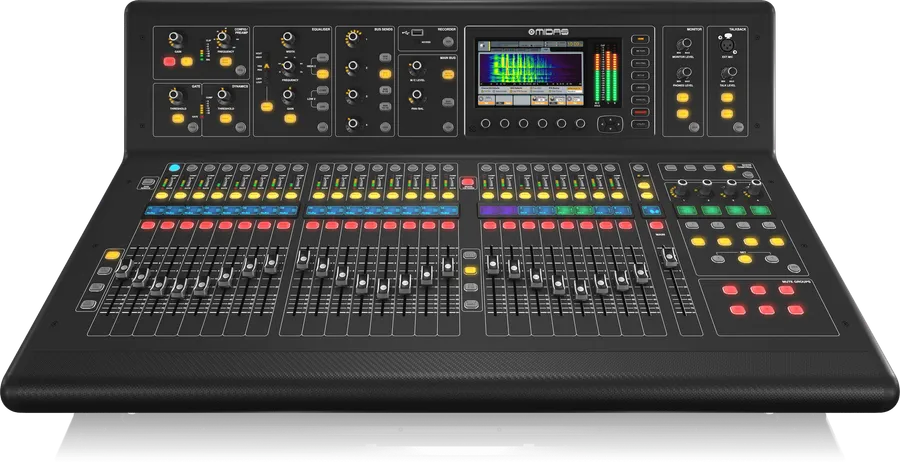Toggle the red 48V button under preamp Gain

click(169, 61)
